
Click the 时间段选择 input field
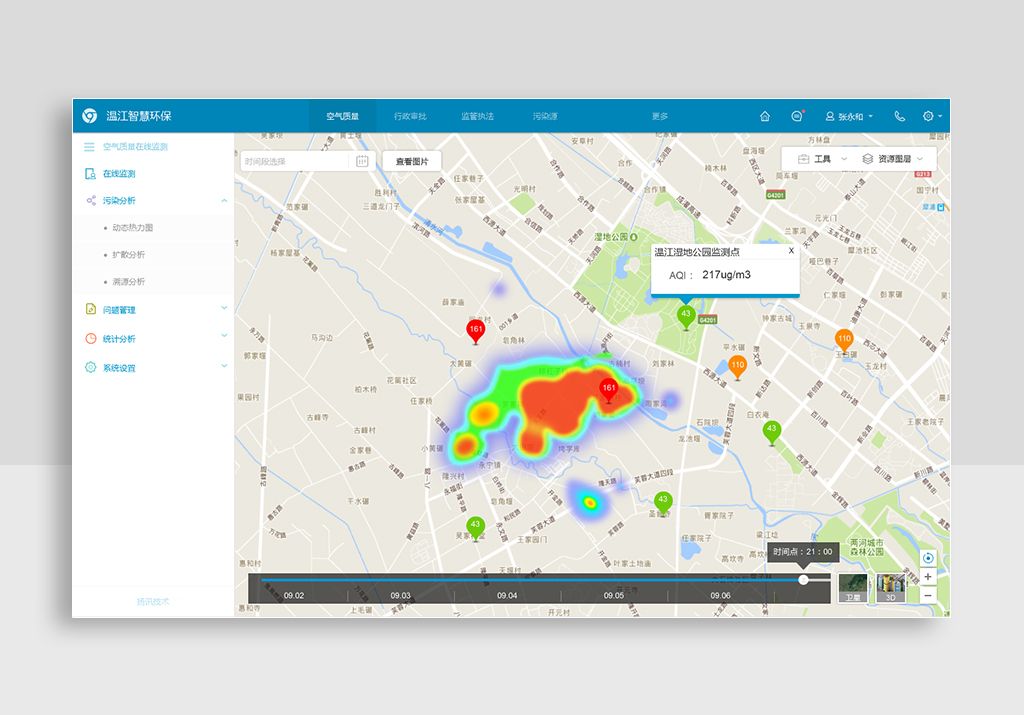click(295, 161)
